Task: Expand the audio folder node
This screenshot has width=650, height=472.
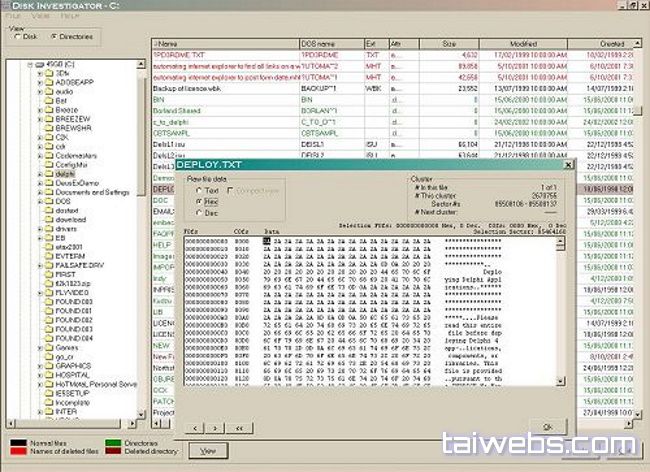Action: (40, 92)
